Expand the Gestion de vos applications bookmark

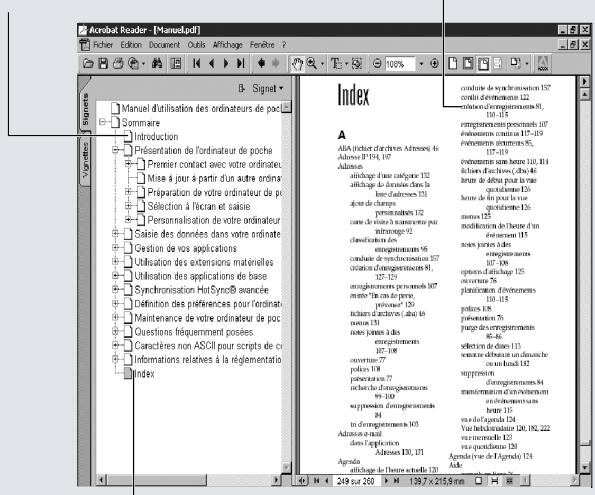[115, 248]
